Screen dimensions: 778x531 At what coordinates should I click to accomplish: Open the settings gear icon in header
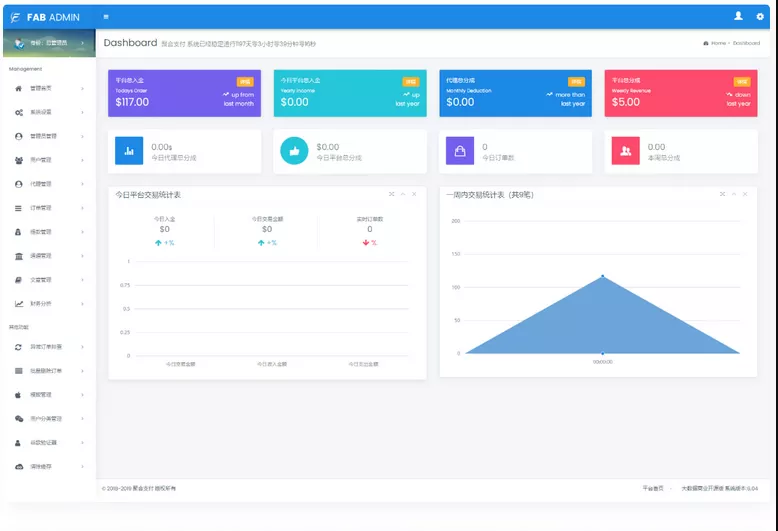pyautogui.click(x=760, y=16)
